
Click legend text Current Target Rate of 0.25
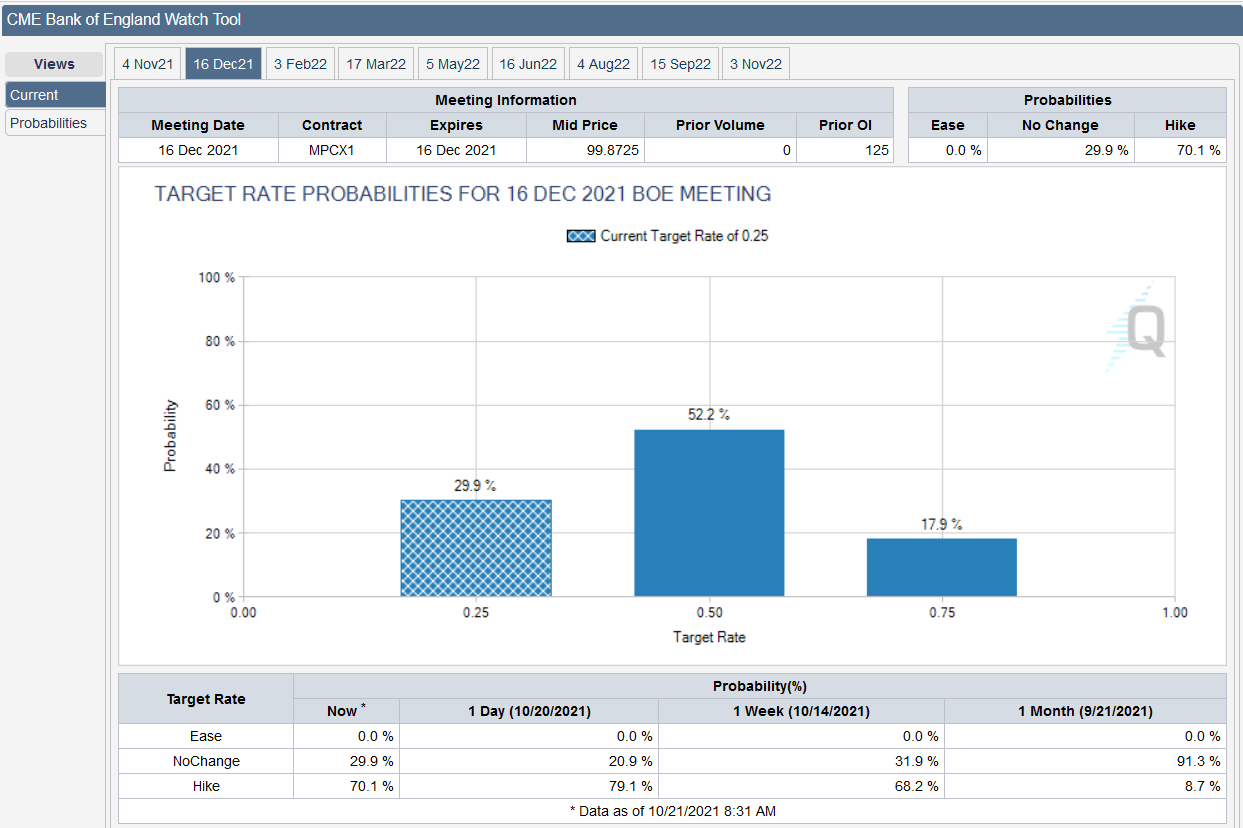click(684, 236)
